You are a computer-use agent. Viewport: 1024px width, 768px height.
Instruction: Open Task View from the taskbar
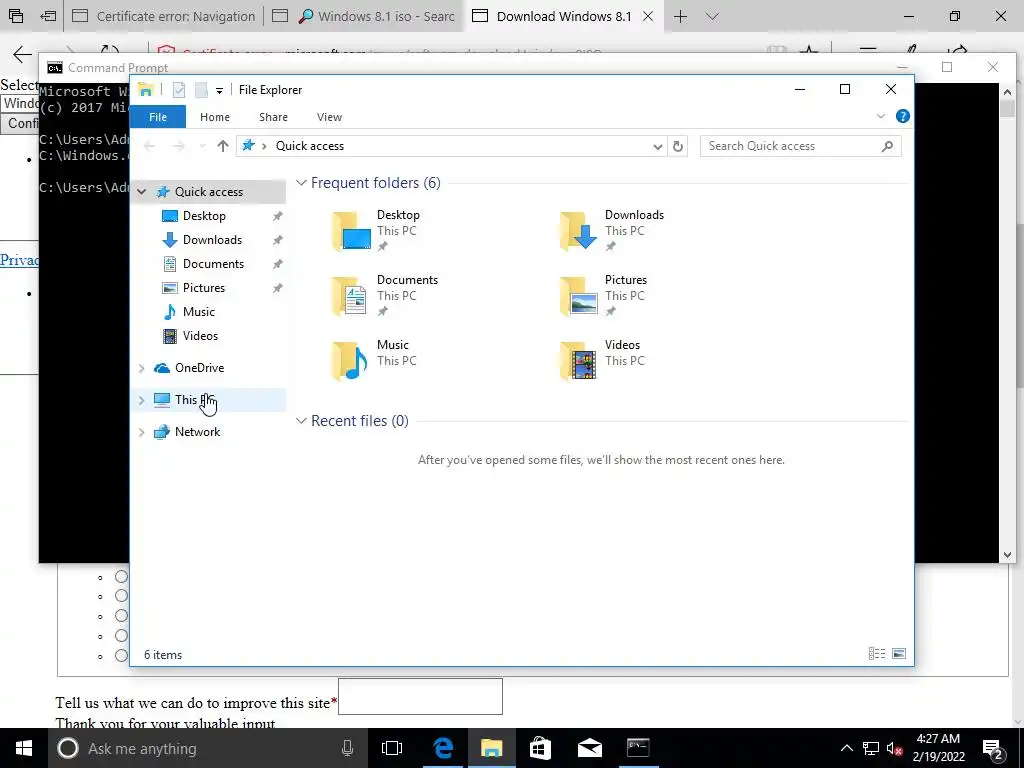(x=392, y=748)
